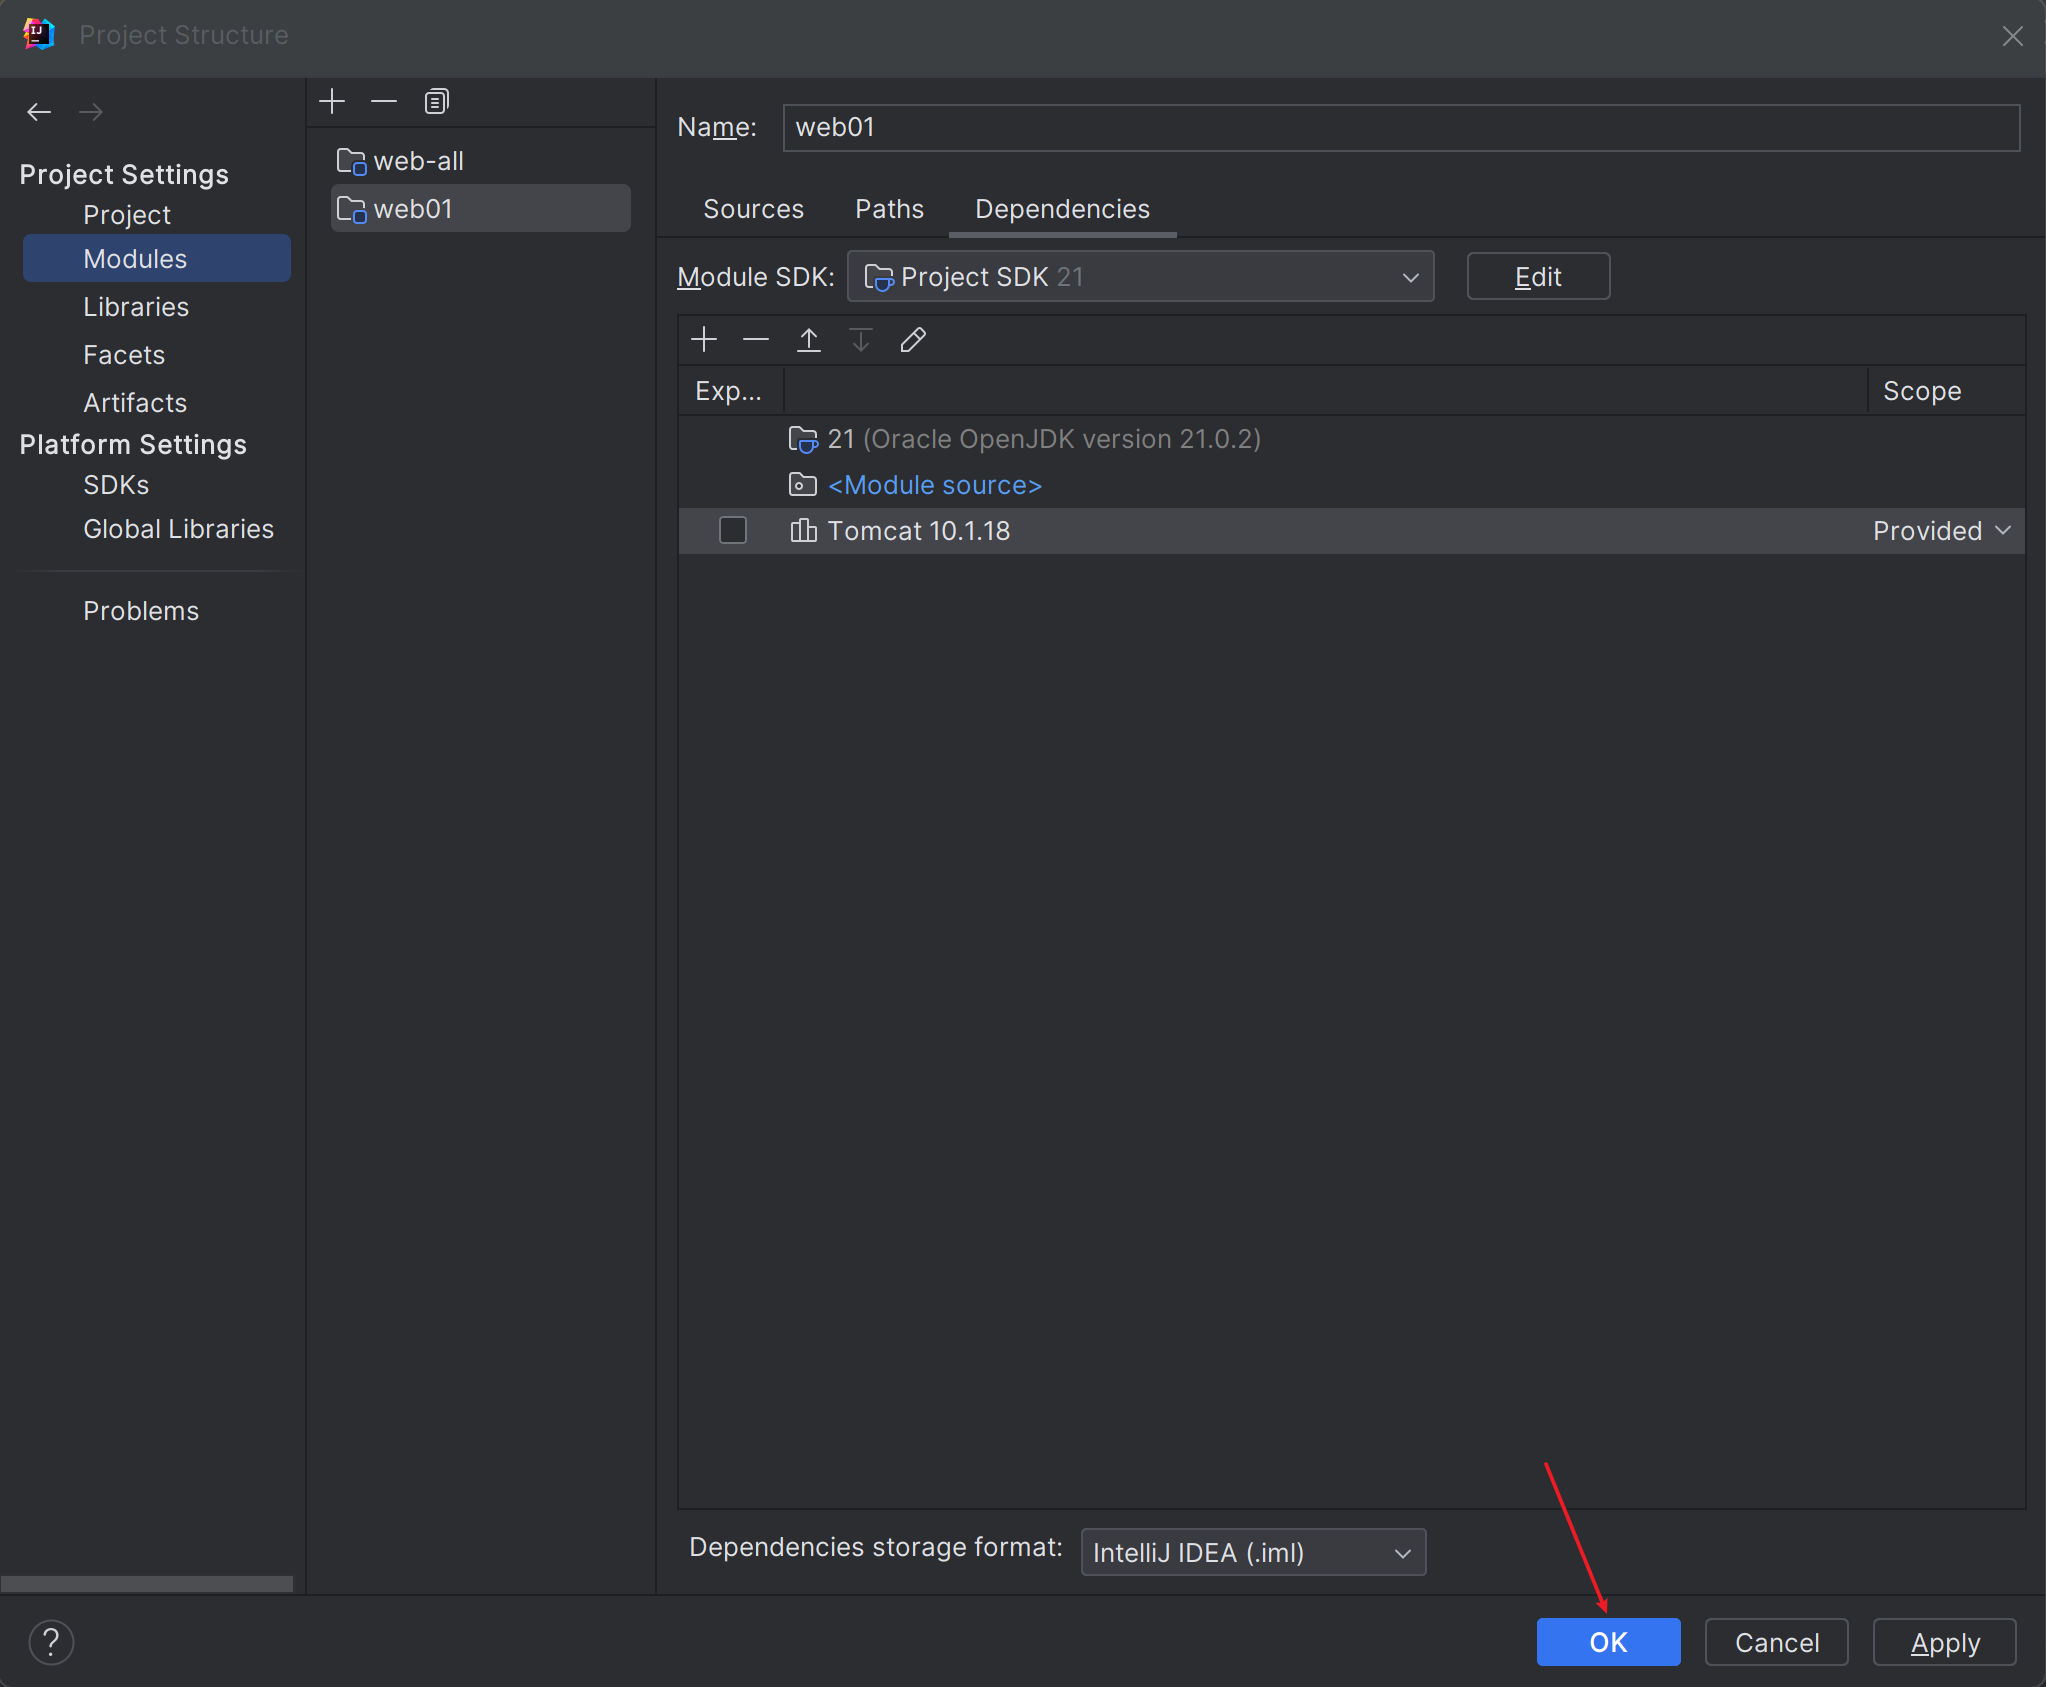
Task: Move dependency up with the arrow icon
Action: (808, 340)
